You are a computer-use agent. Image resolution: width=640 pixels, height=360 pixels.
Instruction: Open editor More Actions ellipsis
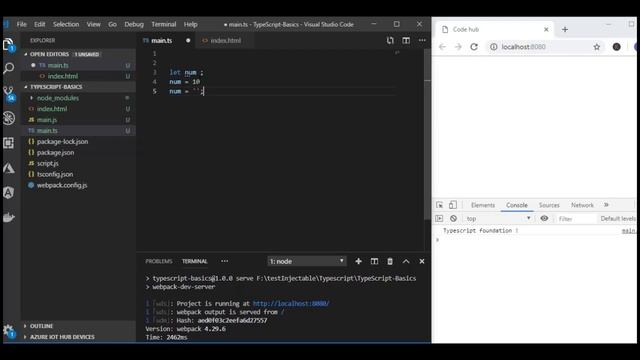(422, 40)
